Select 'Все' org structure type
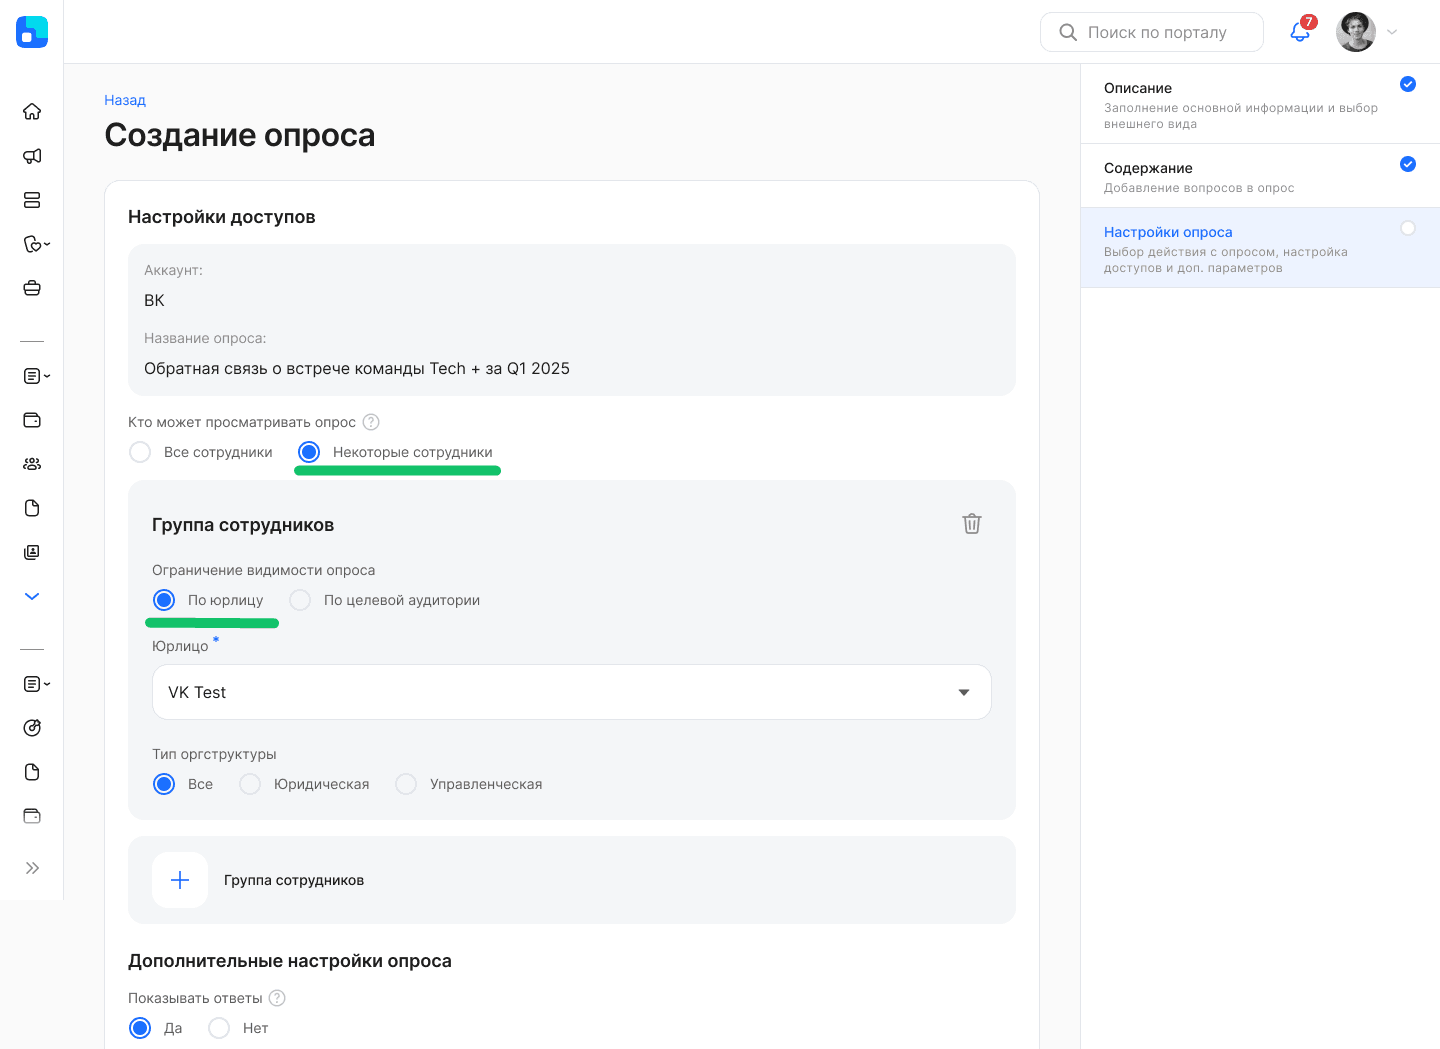This screenshot has width=1440, height=1049. pos(182,784)
